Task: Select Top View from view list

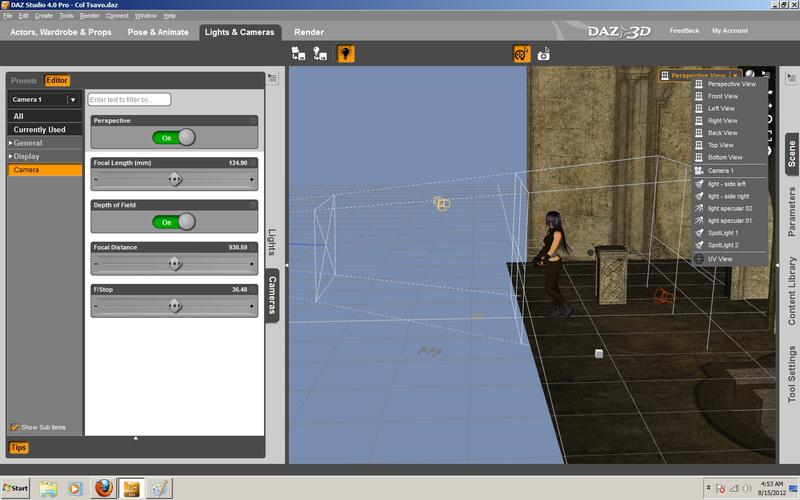Action: tap(720, 145)
